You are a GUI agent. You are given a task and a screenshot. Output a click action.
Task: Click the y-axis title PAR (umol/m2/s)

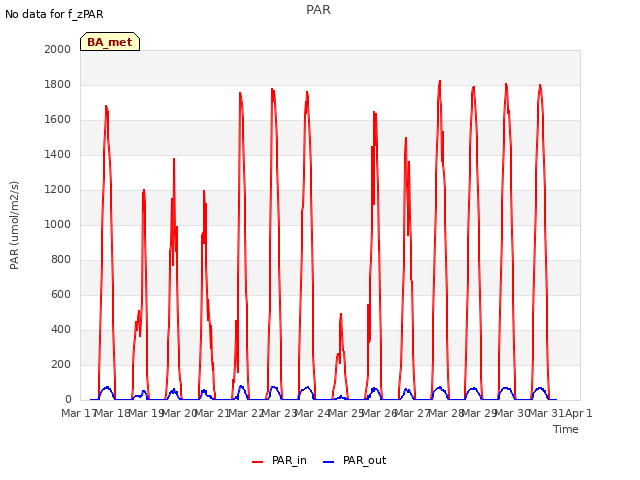[x=14, y=225]
